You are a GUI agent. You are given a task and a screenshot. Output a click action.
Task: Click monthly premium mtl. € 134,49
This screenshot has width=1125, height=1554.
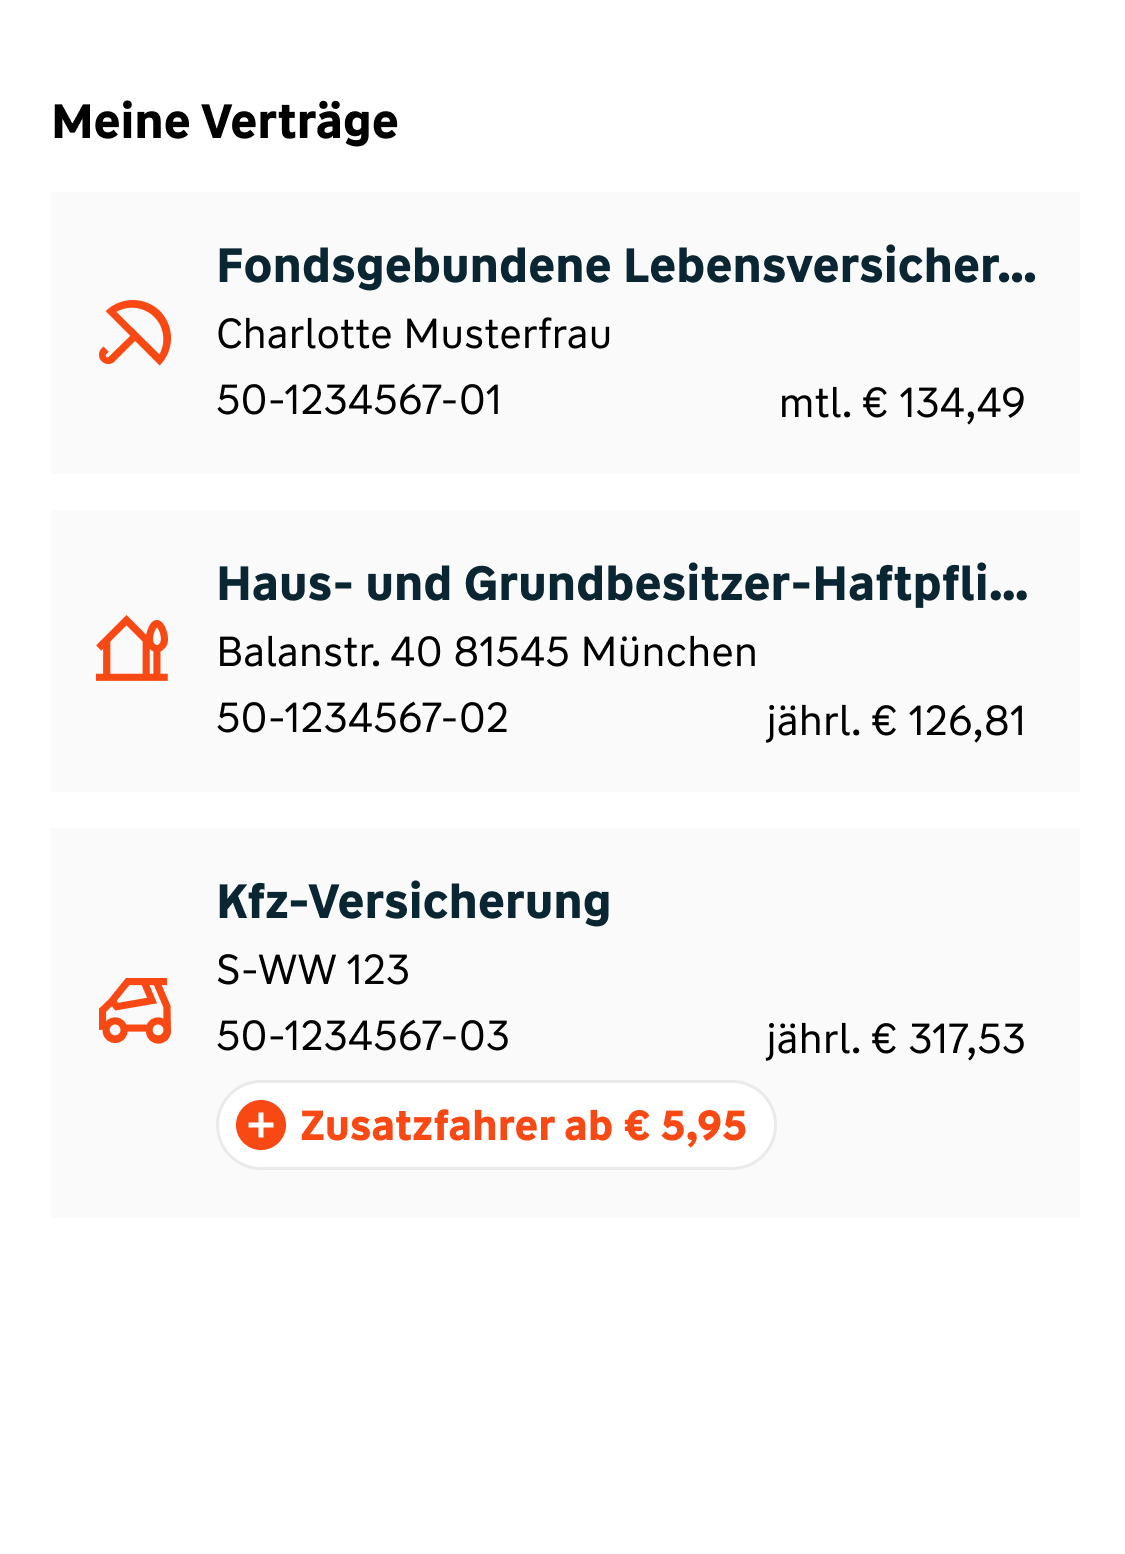(x=902, y=404)
